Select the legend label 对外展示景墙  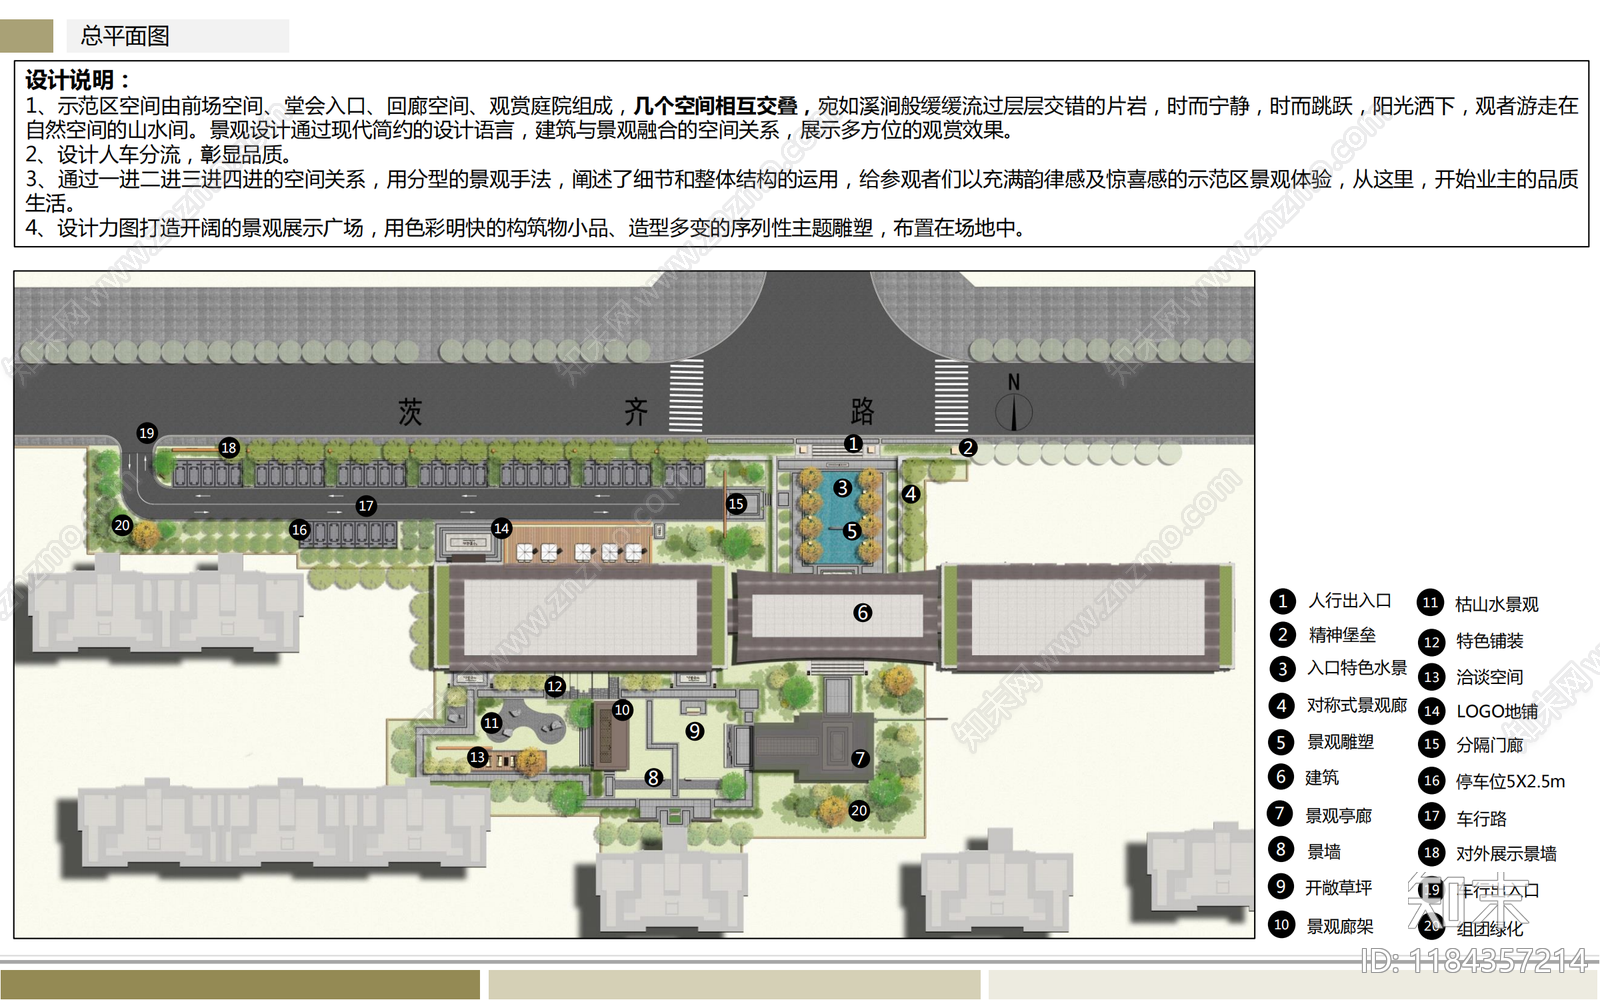(1506, 854)
